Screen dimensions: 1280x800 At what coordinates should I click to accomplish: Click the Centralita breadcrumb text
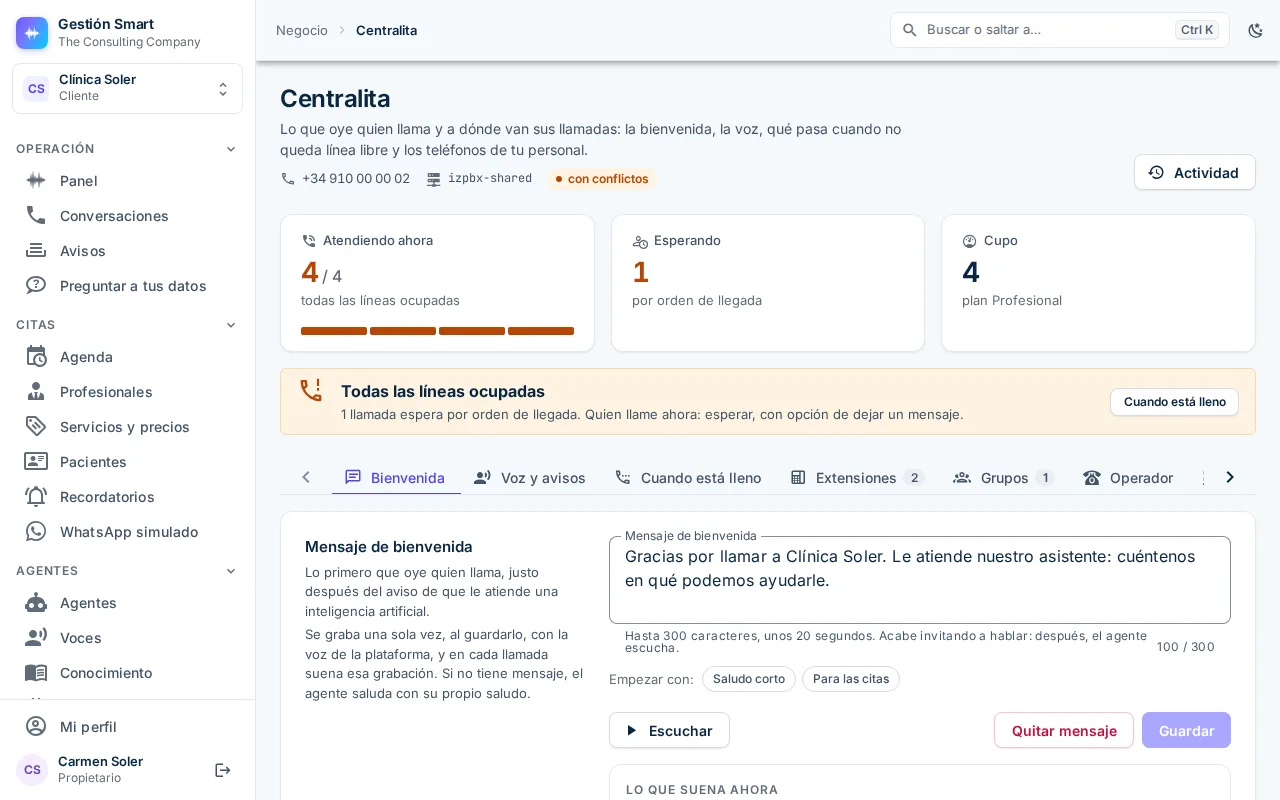coord(387,30)
